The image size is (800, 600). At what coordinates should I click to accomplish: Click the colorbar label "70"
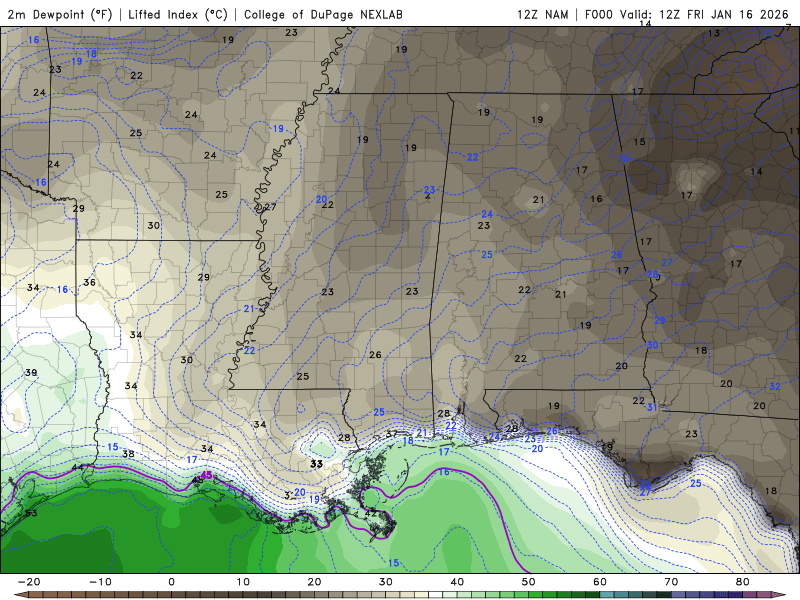[671, 582]
